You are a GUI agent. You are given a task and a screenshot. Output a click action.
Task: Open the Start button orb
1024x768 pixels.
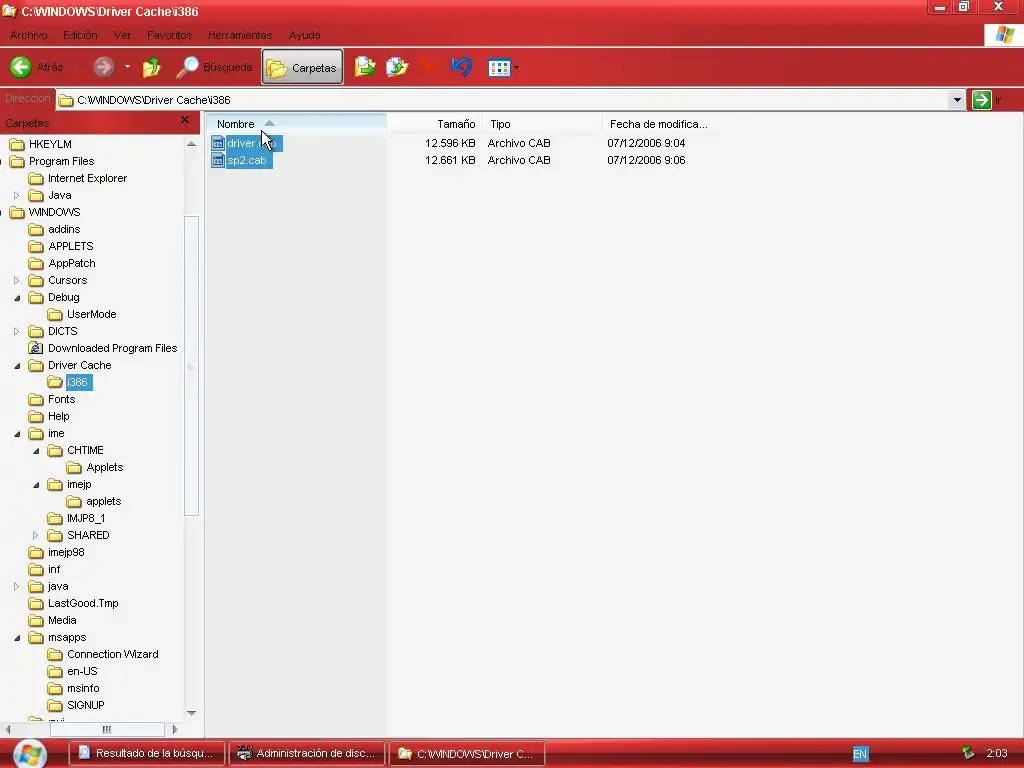(x=29, y=754)
